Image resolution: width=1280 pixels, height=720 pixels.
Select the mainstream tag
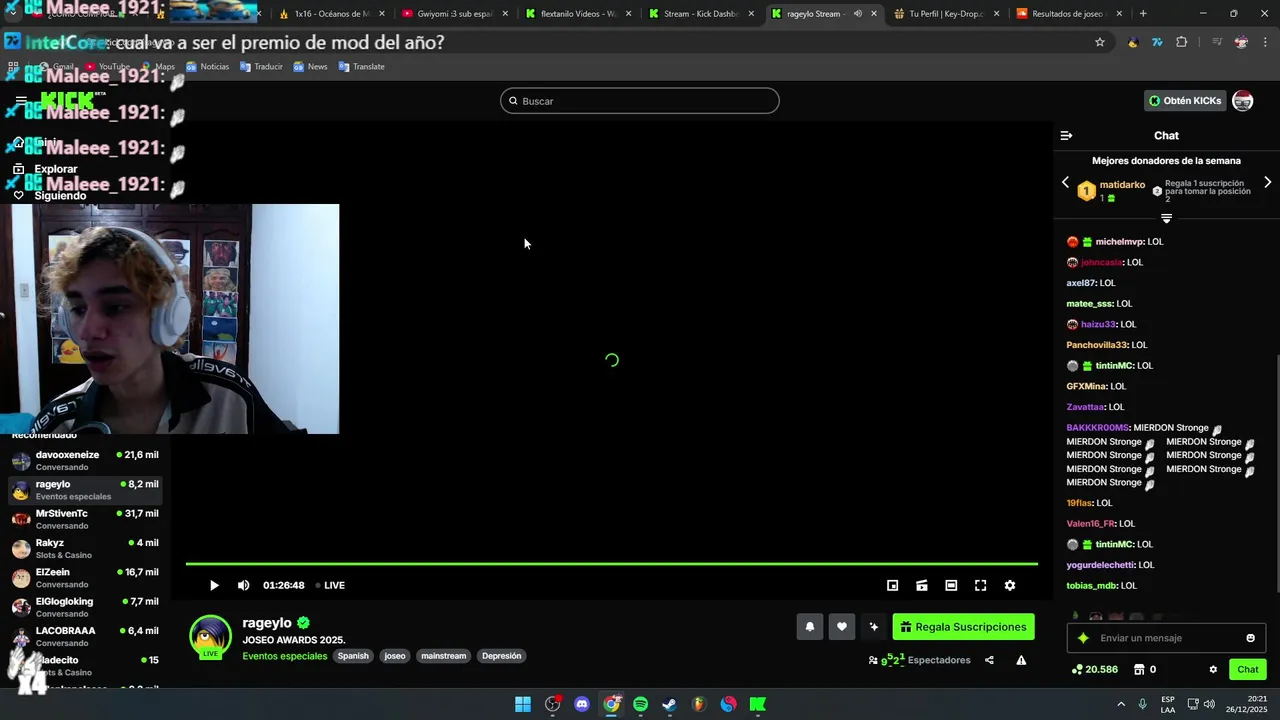[443, 656]
